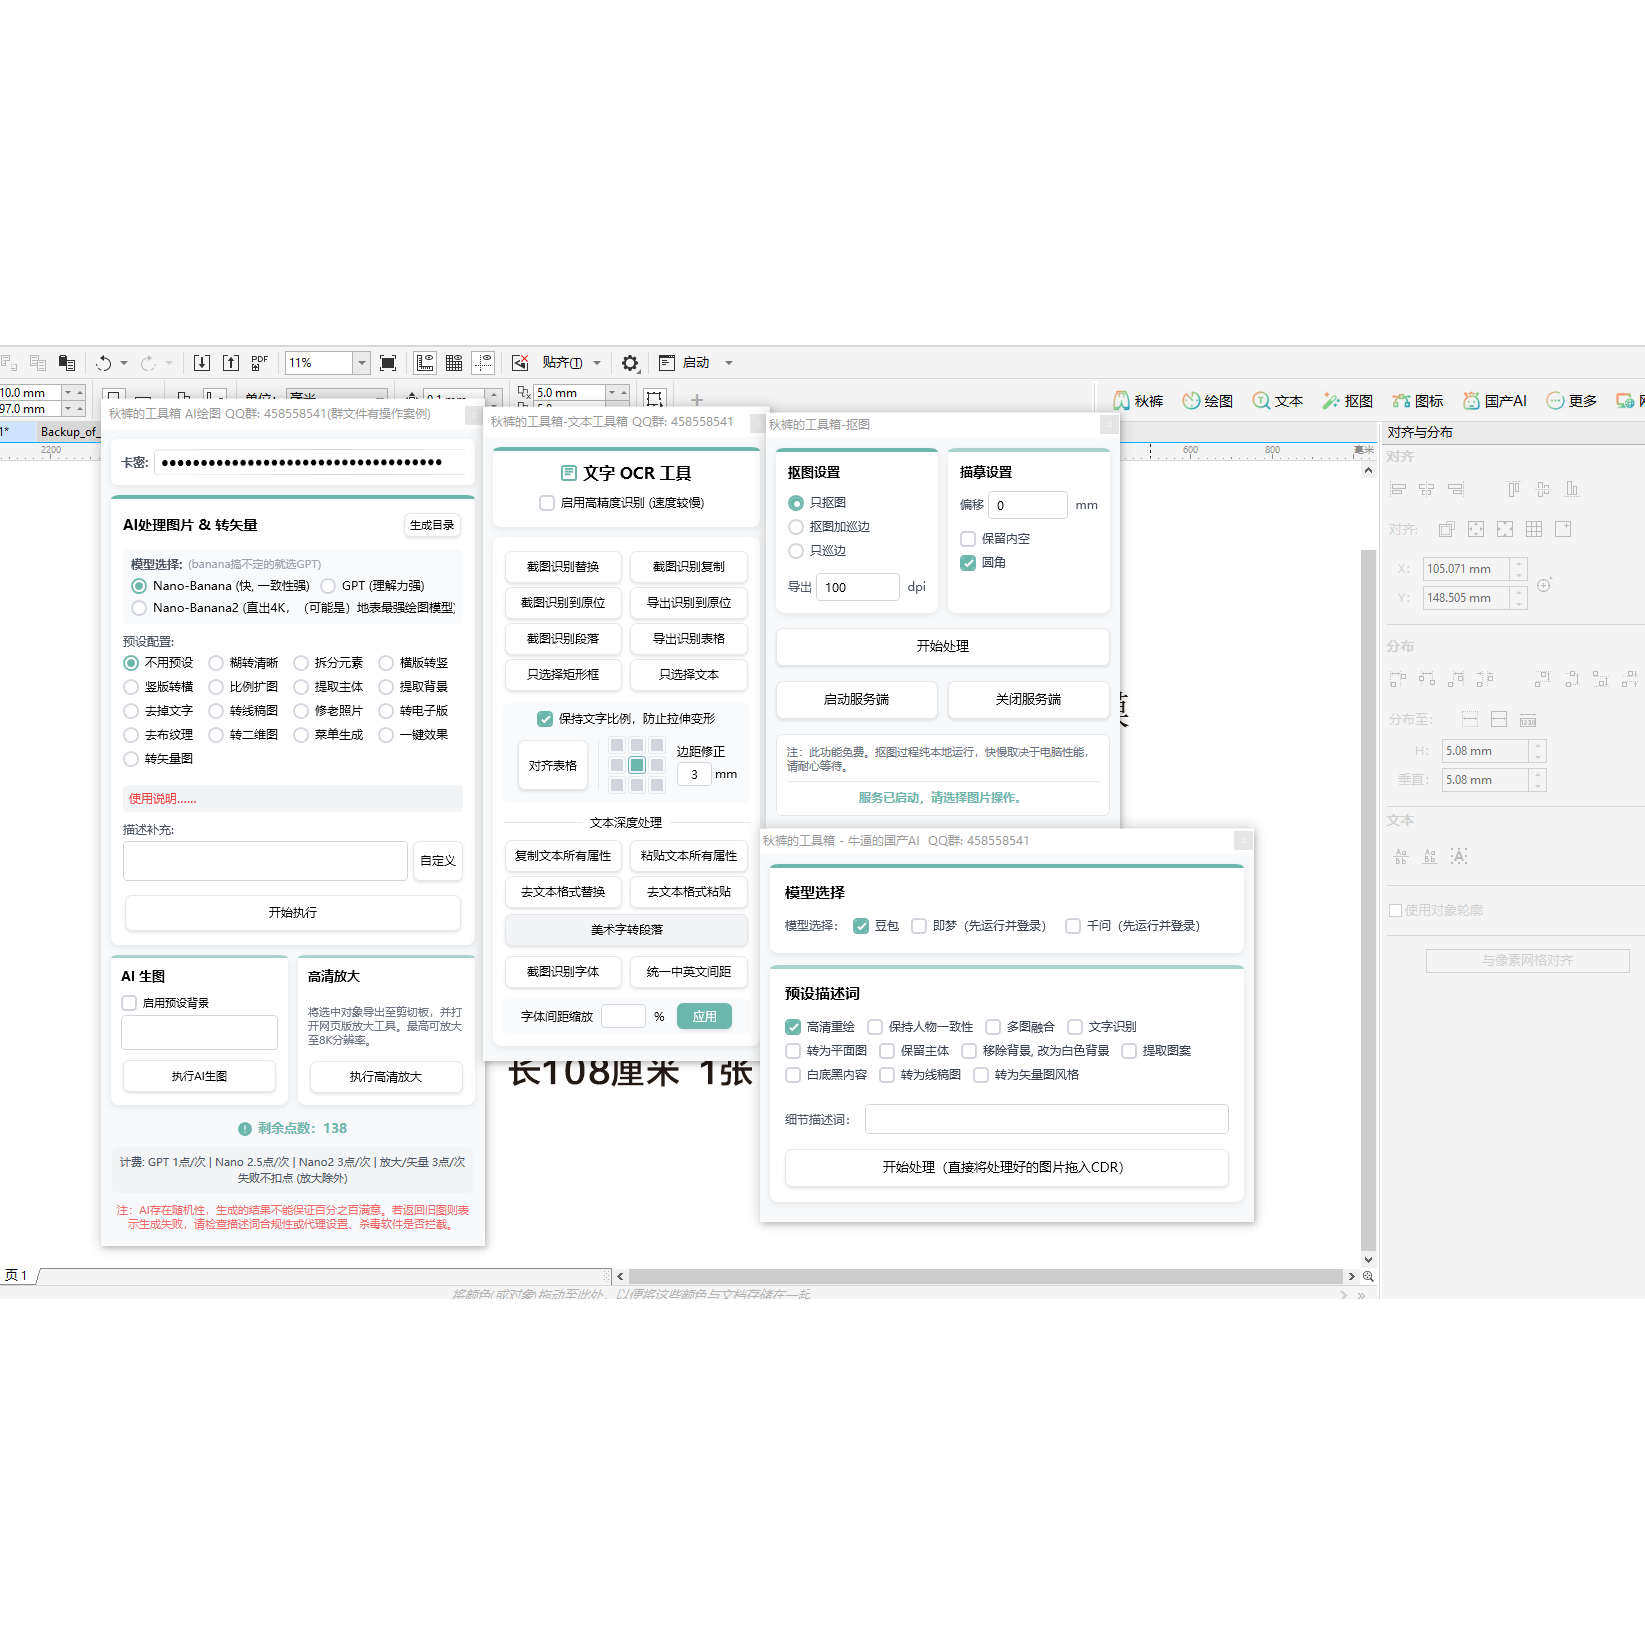This screenshot has width=1645, height=1645.
Task: Click the X 105.071 mm spinner arrows
Action: (1519, 569)
